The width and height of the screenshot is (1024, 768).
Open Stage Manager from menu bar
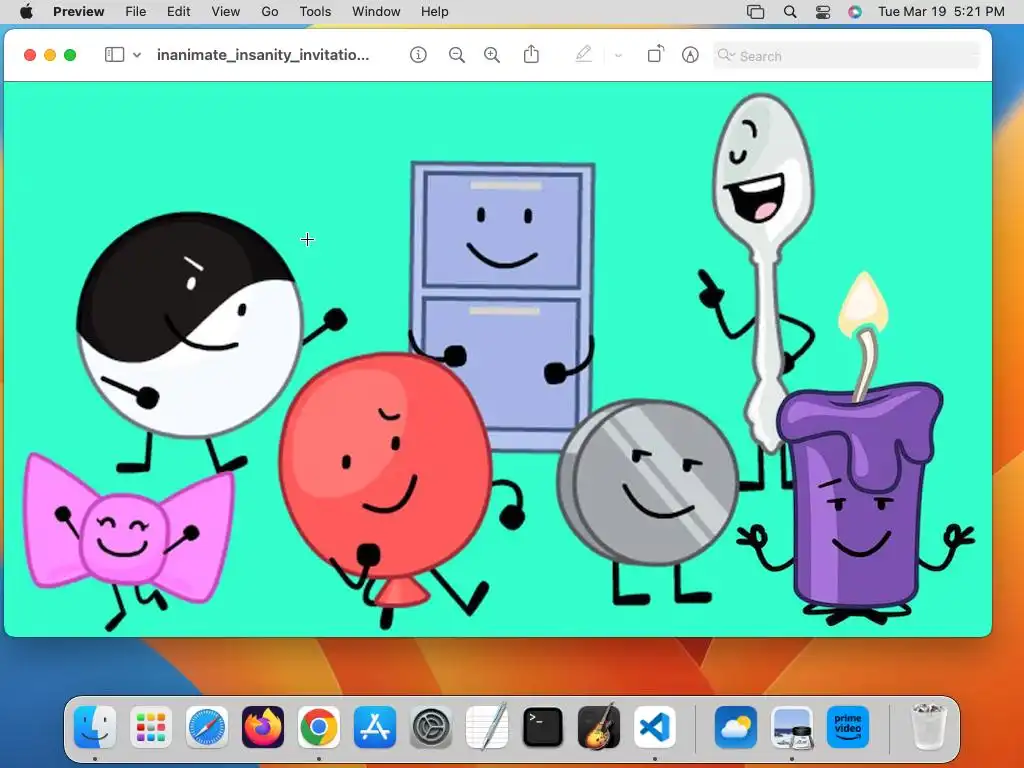[x=756, y=12]
